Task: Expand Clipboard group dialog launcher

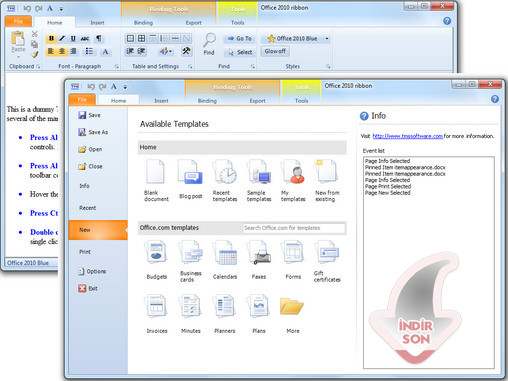Action: click(38, 66)
